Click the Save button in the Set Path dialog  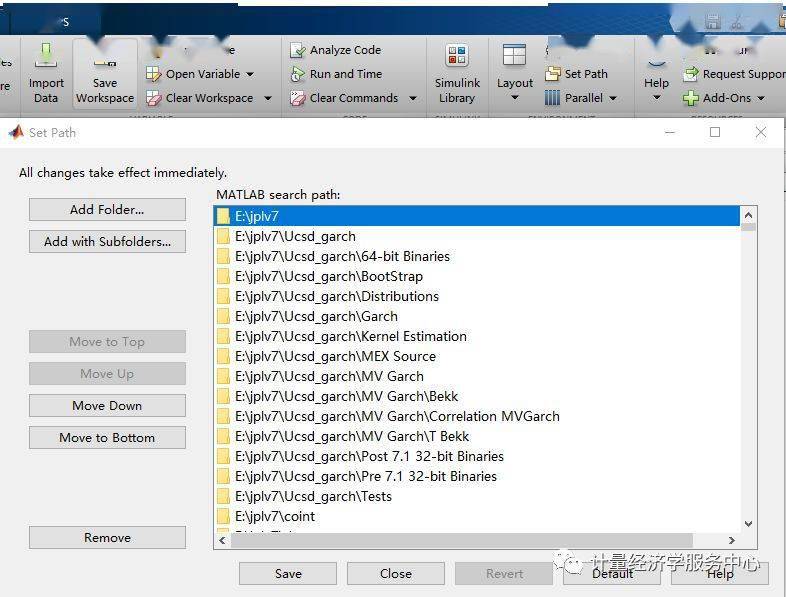[x=288, y=573]
